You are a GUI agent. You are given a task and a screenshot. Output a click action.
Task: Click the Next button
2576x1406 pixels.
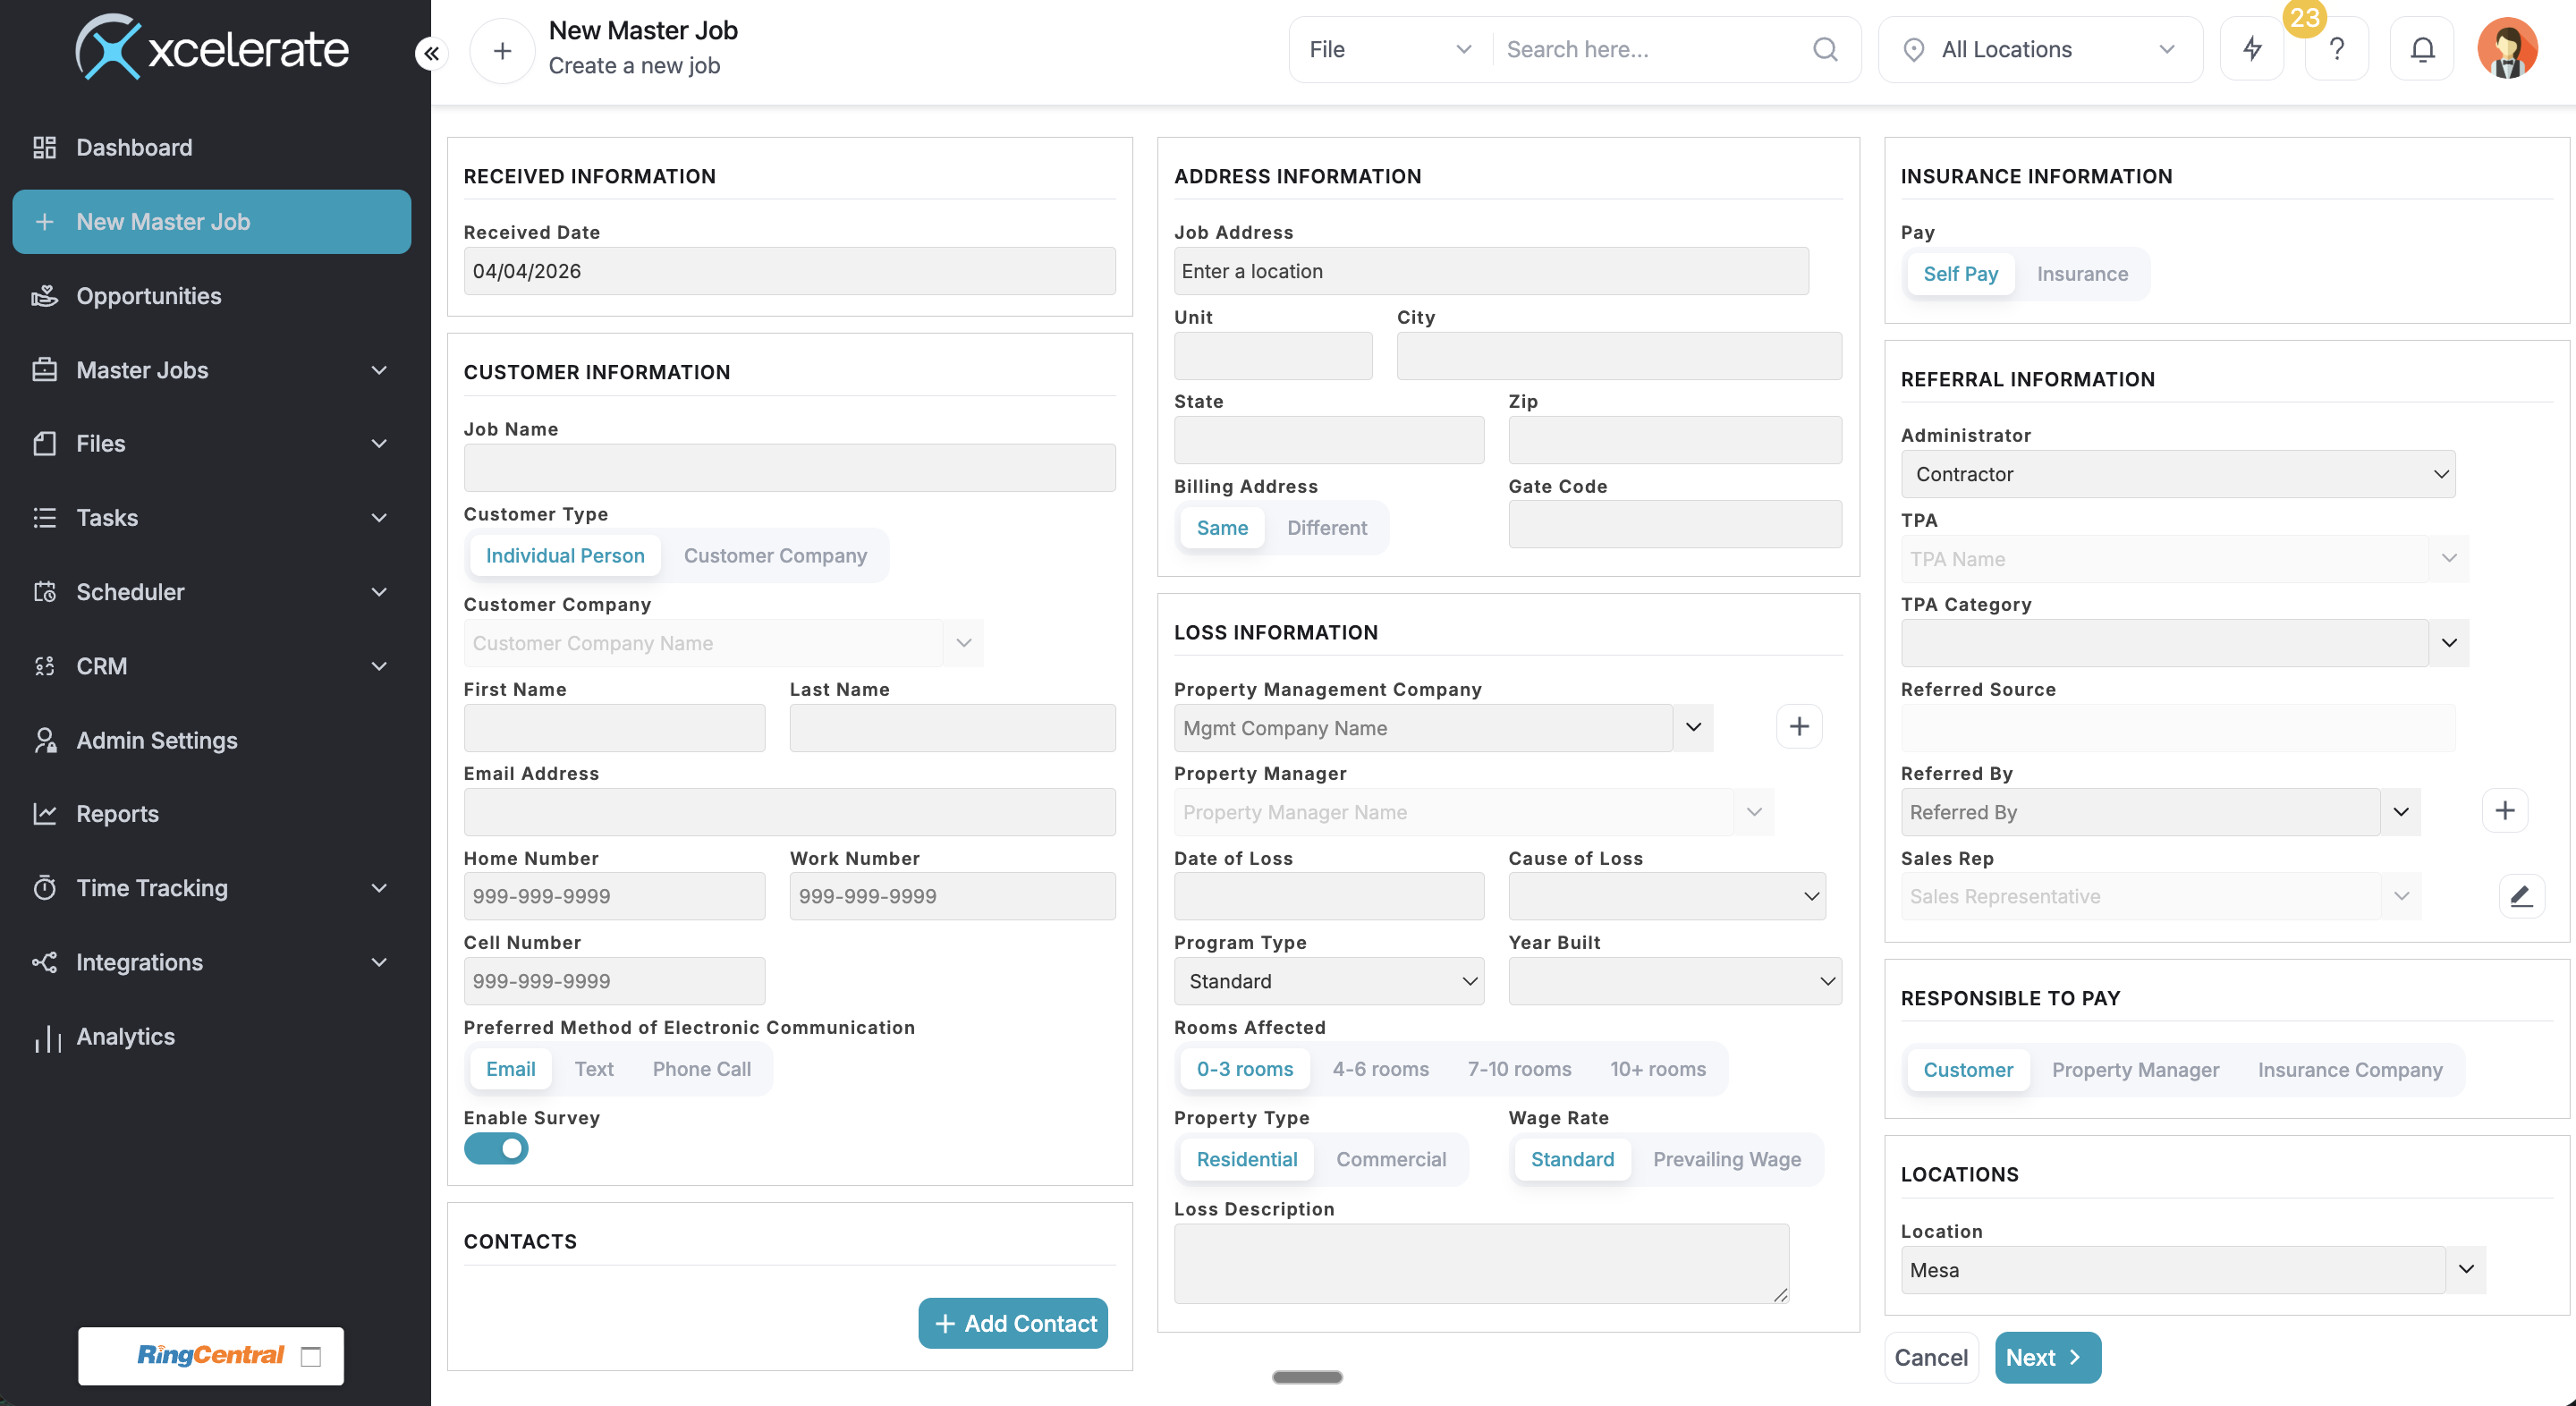(x=2046, y=1357)
